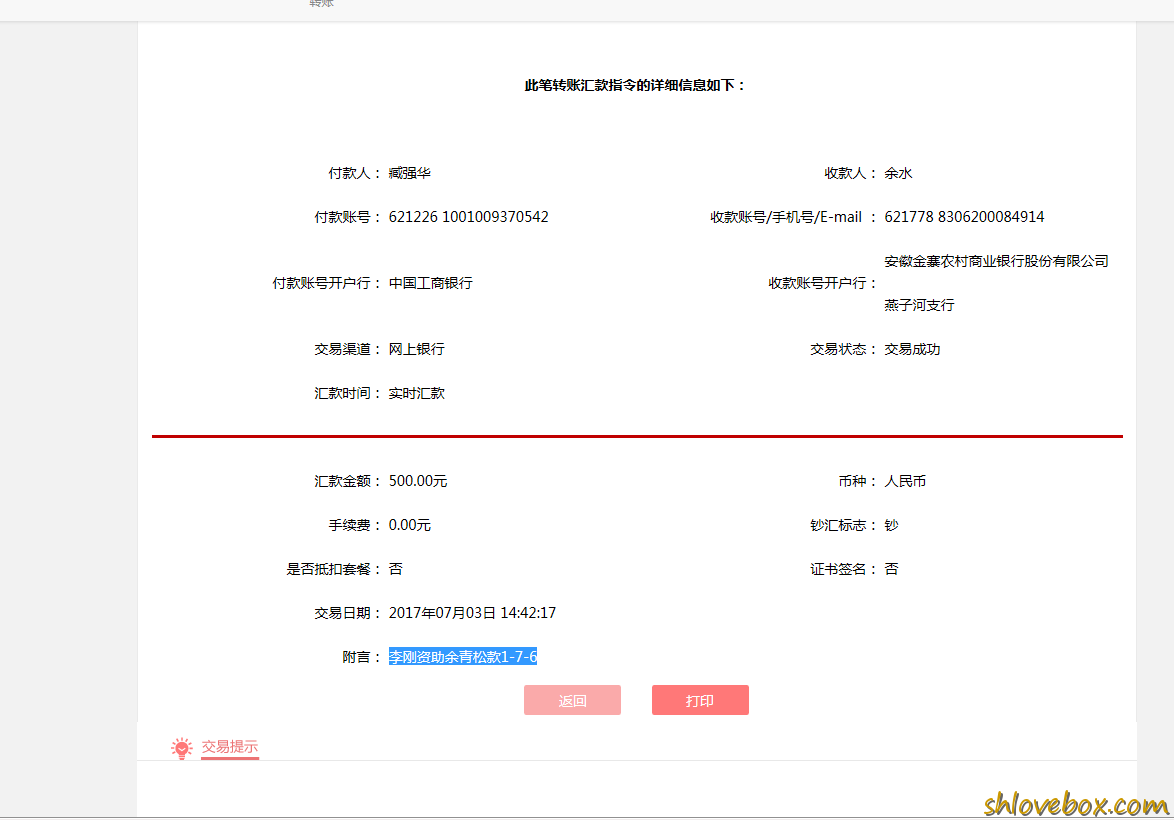The width and height of the screenshot is (1174, 820).
Task: Click the 附言 label
Action: point(361,657)
